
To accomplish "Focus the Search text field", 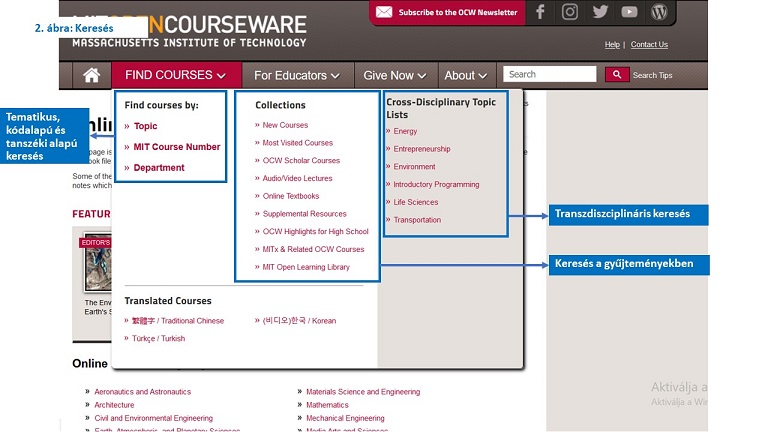I will [x=550, y=74].
